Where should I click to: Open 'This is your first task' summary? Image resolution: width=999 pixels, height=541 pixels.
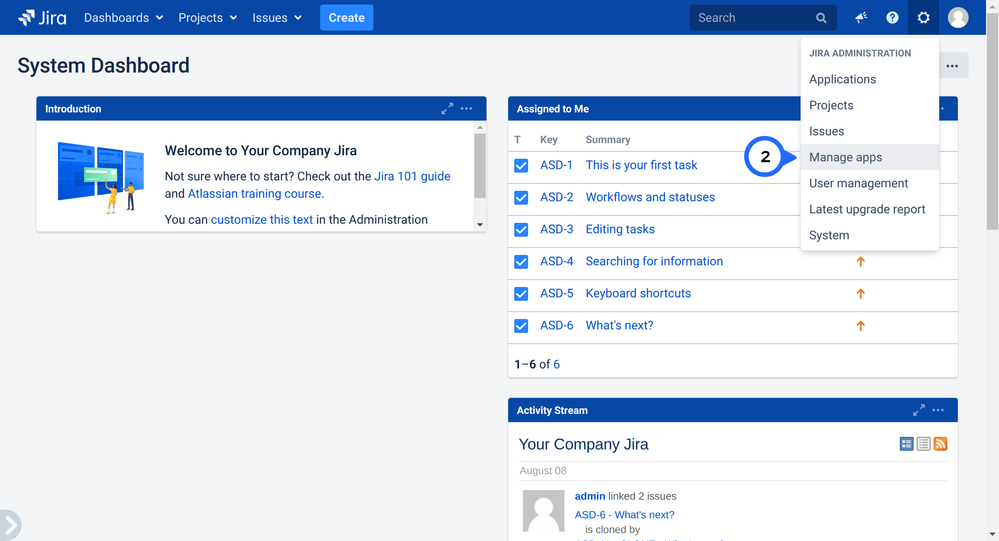point(642,165)
